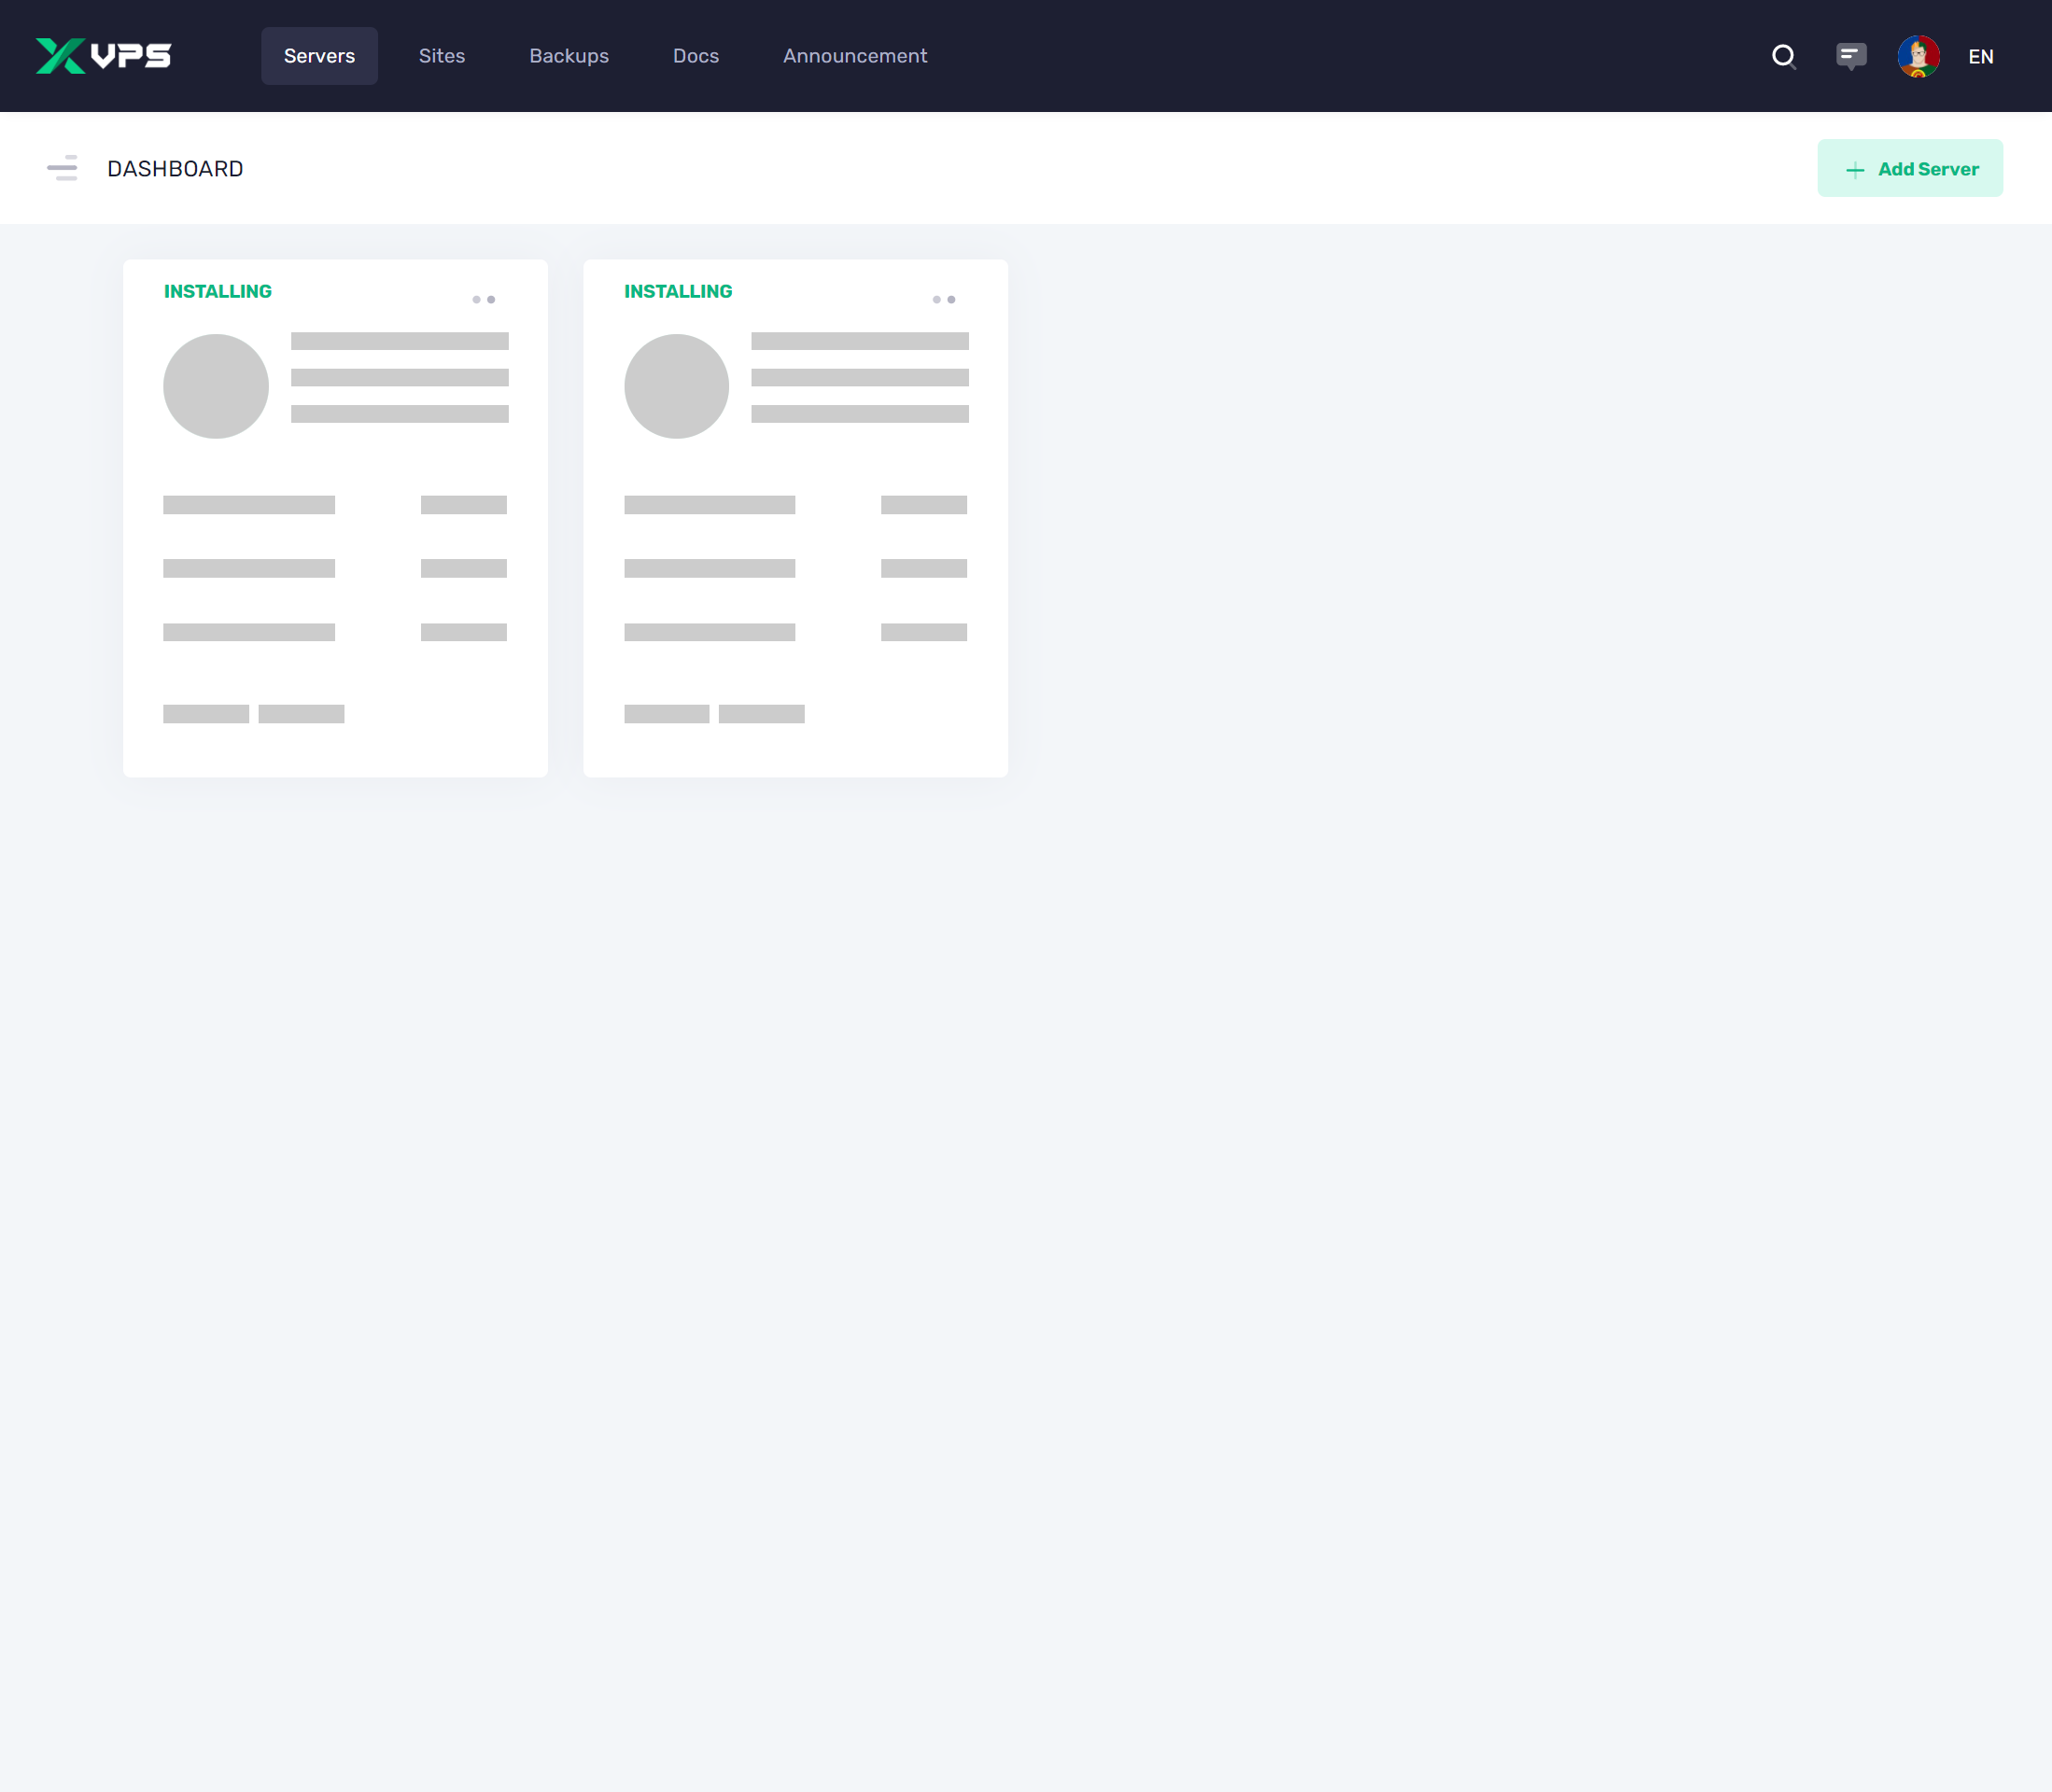Click the XVPS logo
Viewport: 2052px width, 1792px height.
coord(103,56)
